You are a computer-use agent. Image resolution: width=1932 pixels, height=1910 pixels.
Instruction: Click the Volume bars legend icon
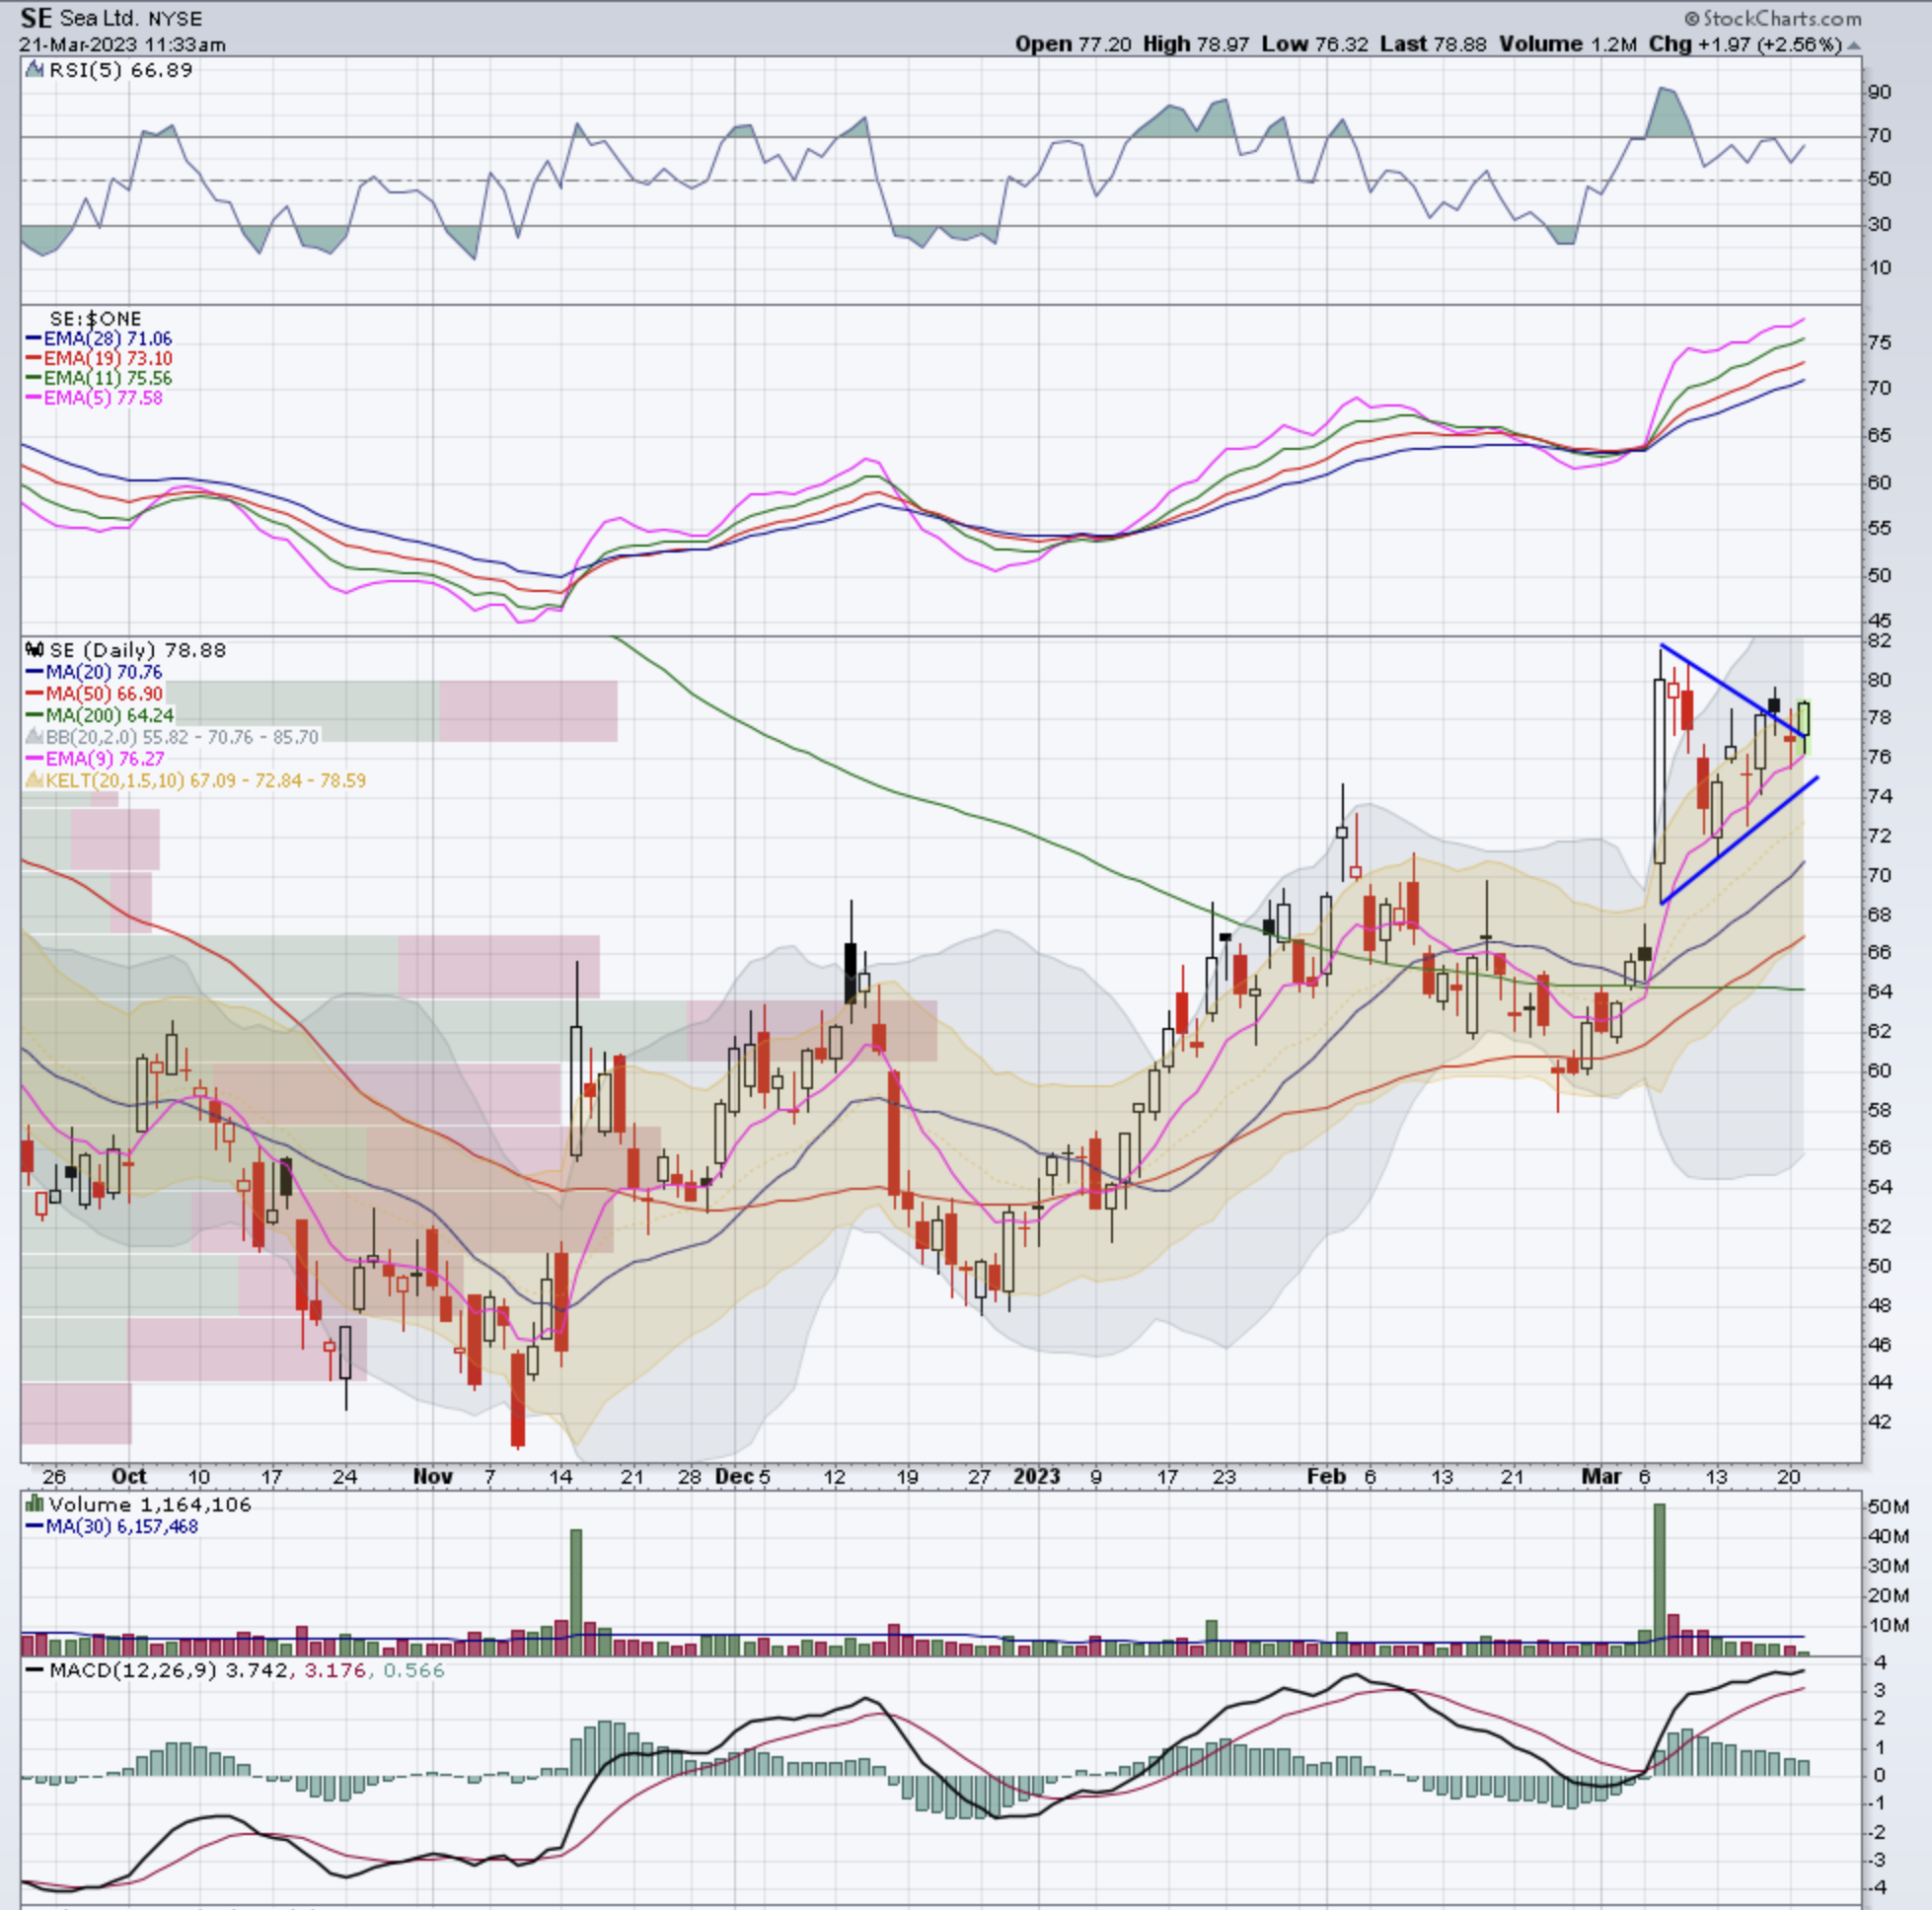point(35,1504)
